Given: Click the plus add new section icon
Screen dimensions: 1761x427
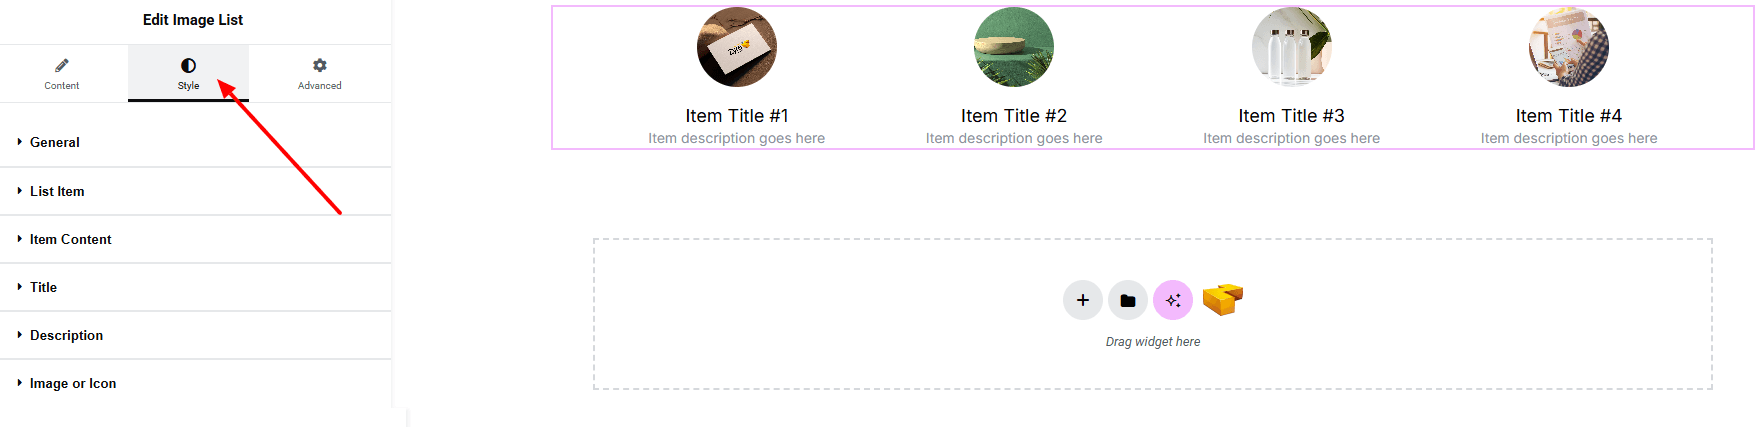Looking at the screenshot, I should point(1082,300).
